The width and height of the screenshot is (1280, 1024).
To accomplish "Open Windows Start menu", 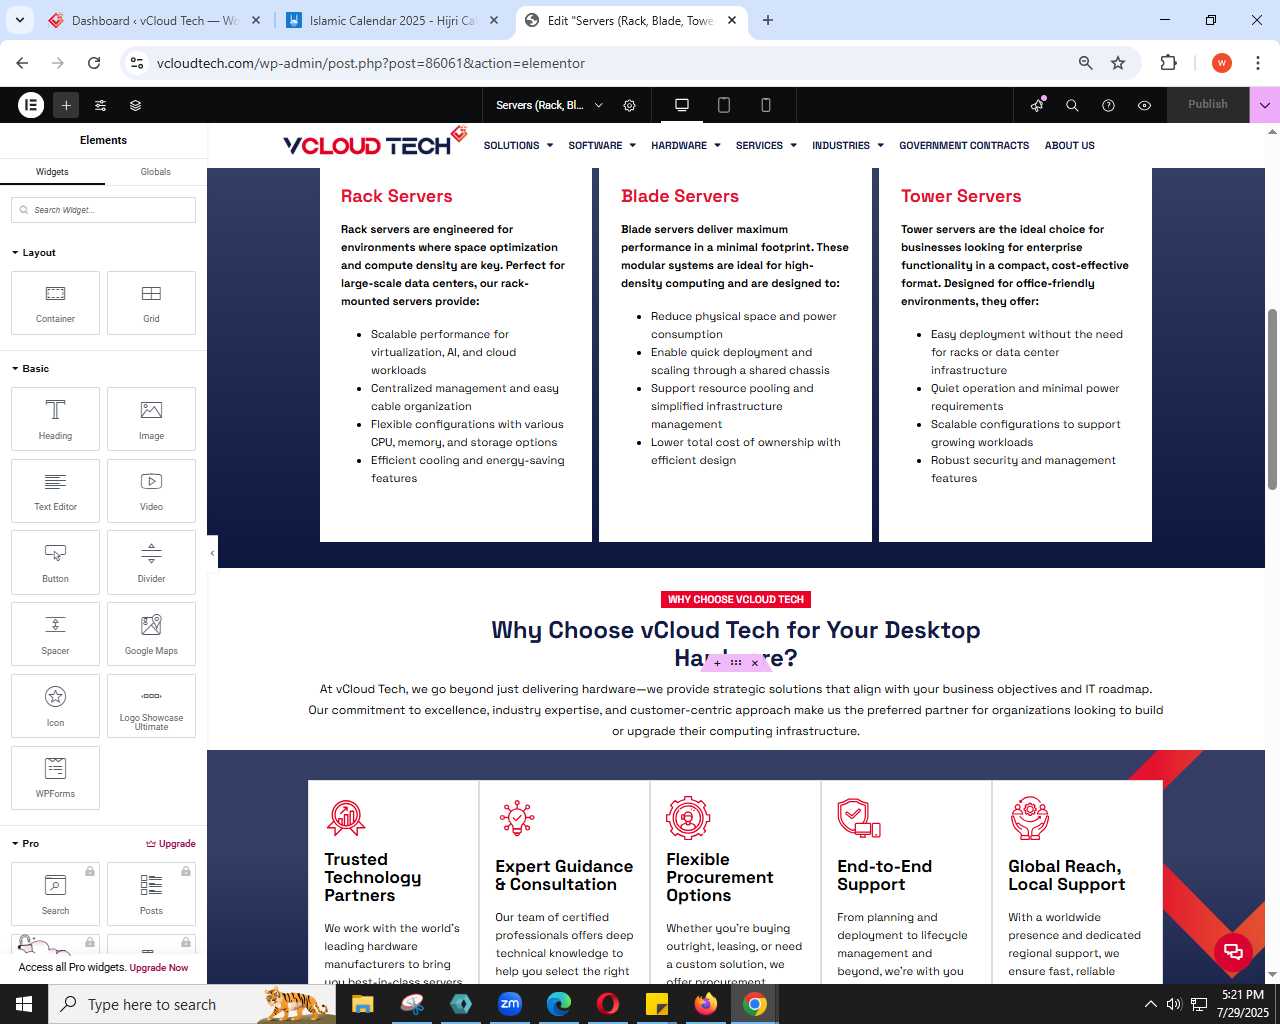I will 24,1004.
